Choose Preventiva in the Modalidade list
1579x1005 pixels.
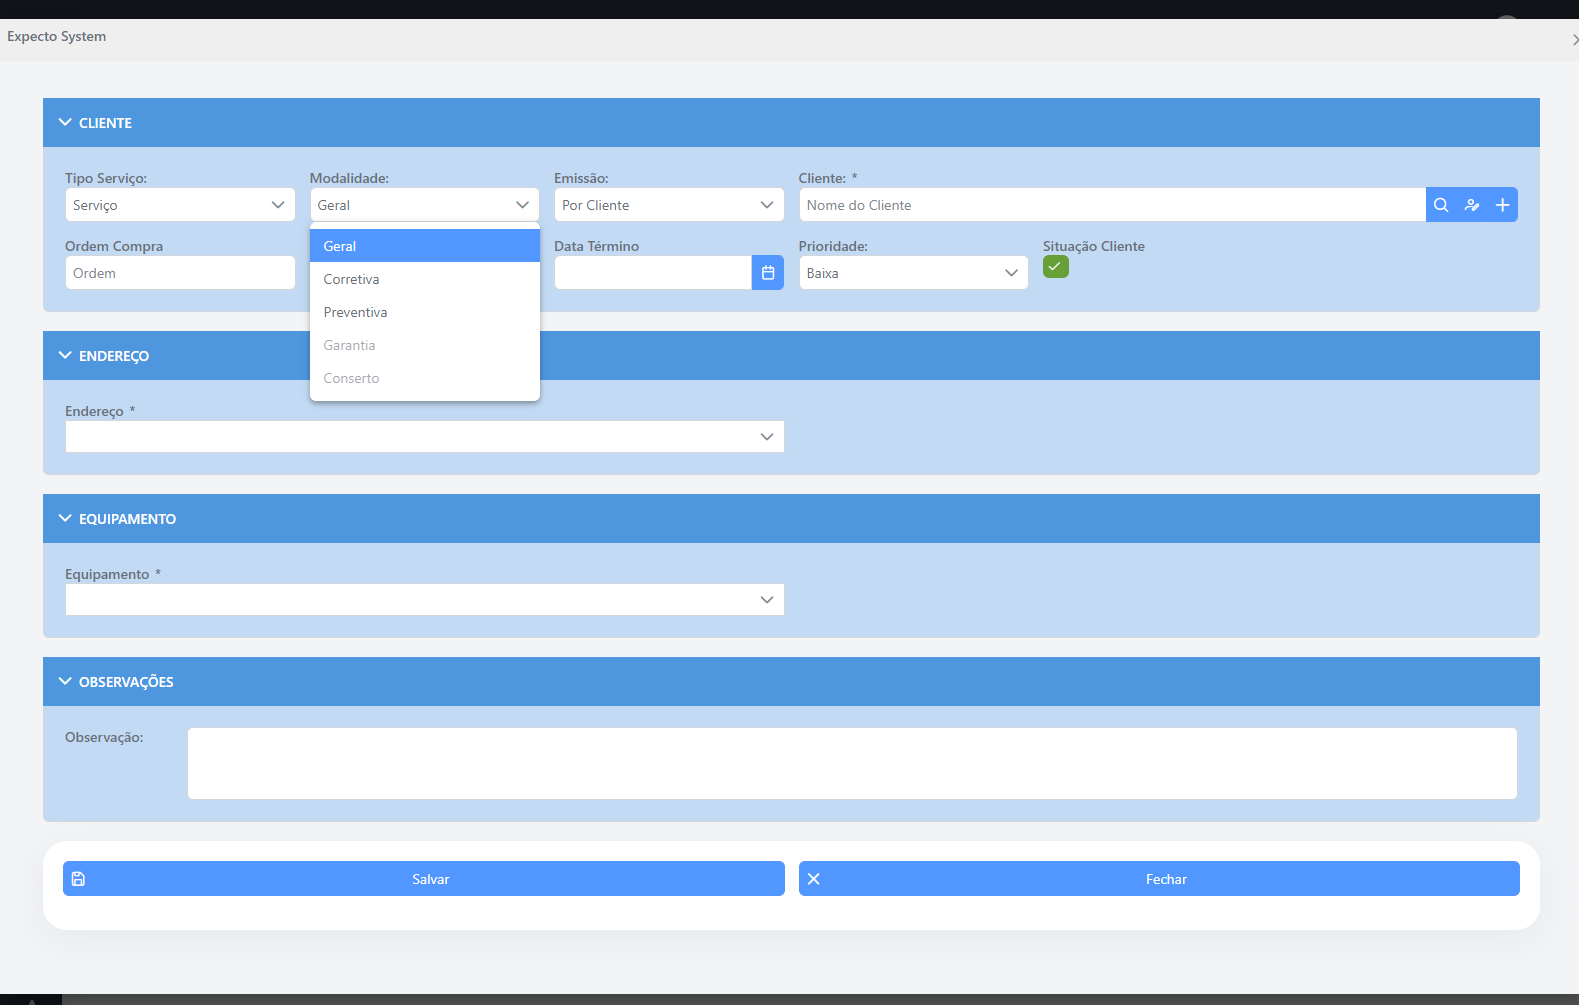point(356,312)
